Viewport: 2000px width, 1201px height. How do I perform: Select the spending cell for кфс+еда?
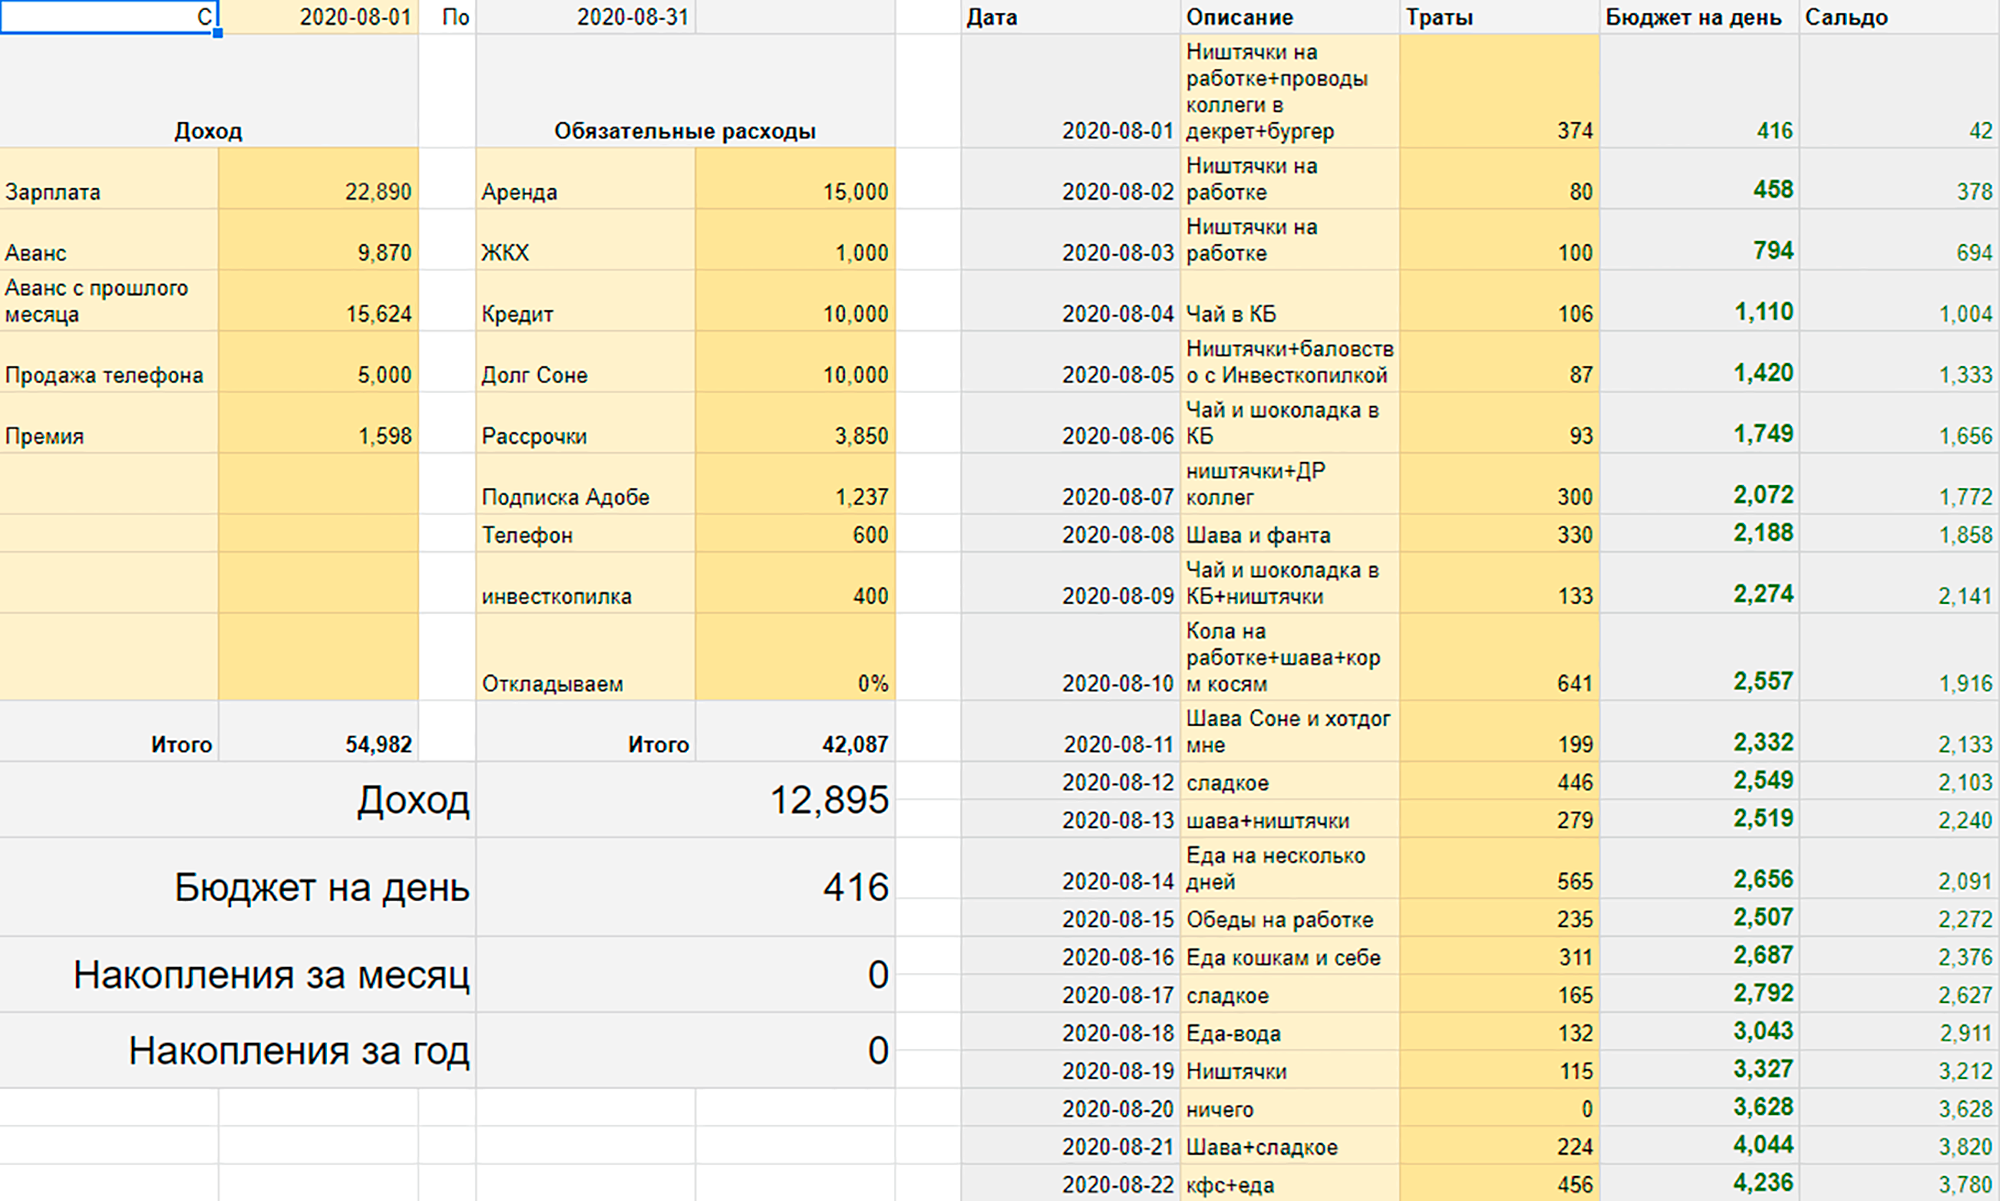pyautogui.click(x=1499, y=1184)
